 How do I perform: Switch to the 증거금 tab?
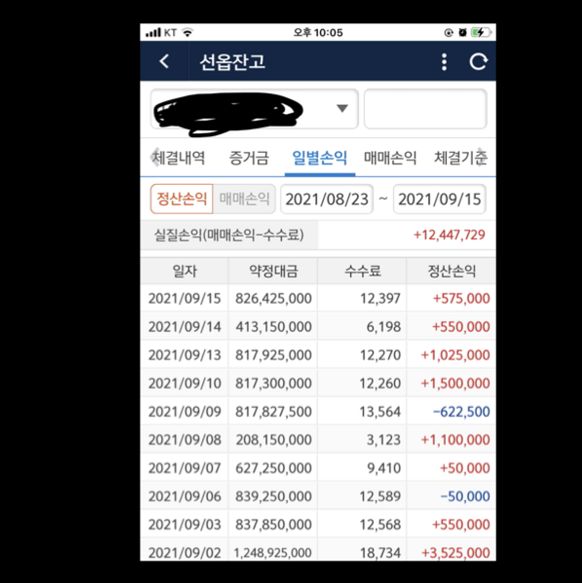tap(248, 158)
